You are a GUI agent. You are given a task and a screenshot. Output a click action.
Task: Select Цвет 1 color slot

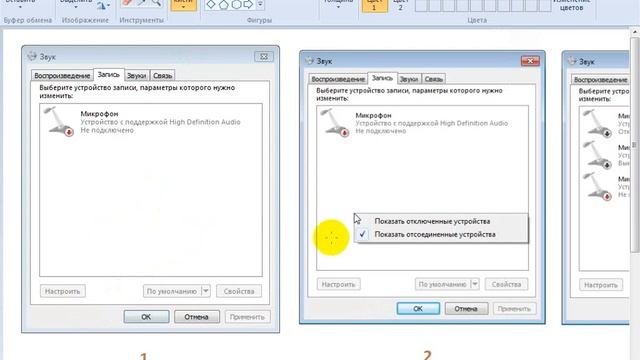tap(374, 5)
